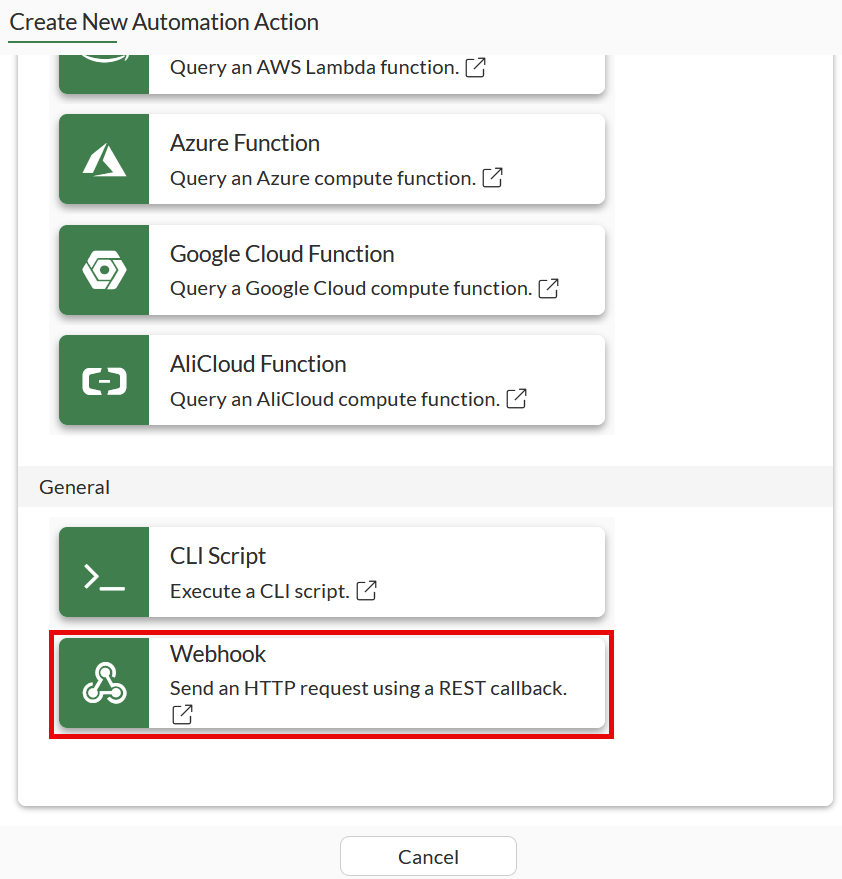Pick the AliCloud Function title
Image resolution: width=842 pixels, height=879 pixels.
tap(258, 364)
